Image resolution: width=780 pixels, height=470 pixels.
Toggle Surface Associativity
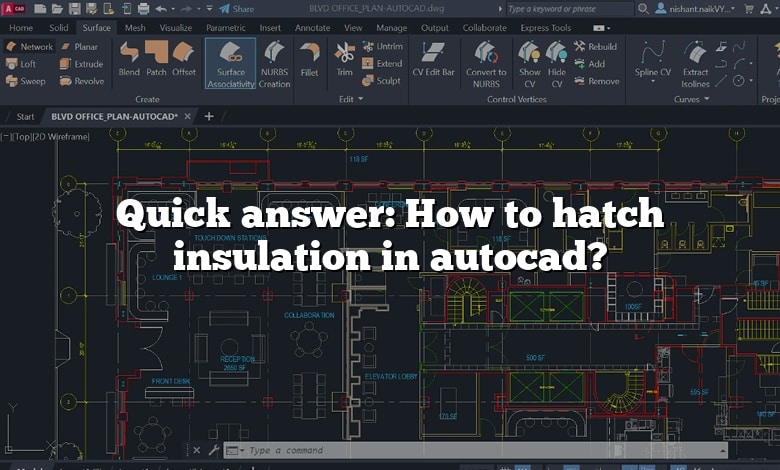click(x=230, y=62)
